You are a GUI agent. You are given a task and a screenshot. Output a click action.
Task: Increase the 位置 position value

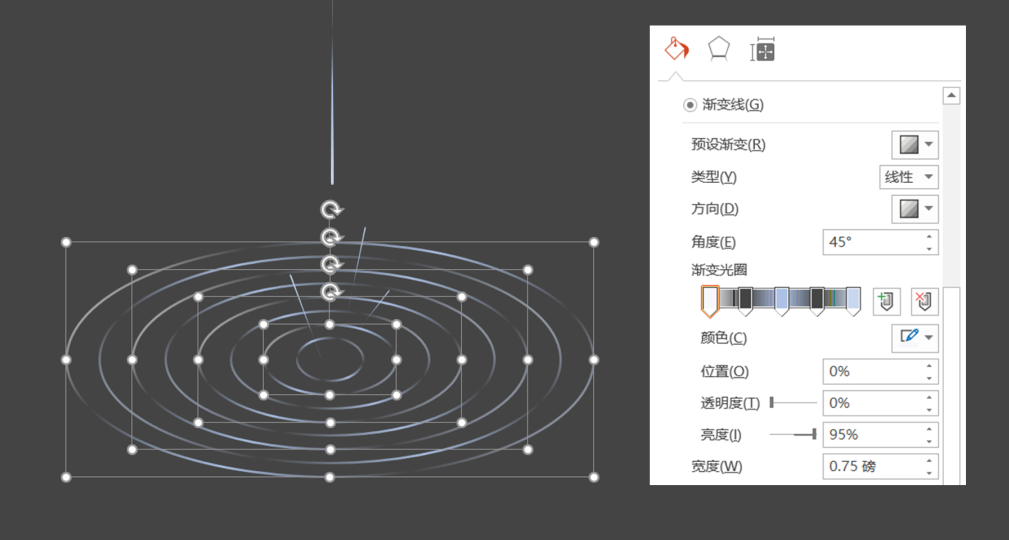tap(929, 366)
